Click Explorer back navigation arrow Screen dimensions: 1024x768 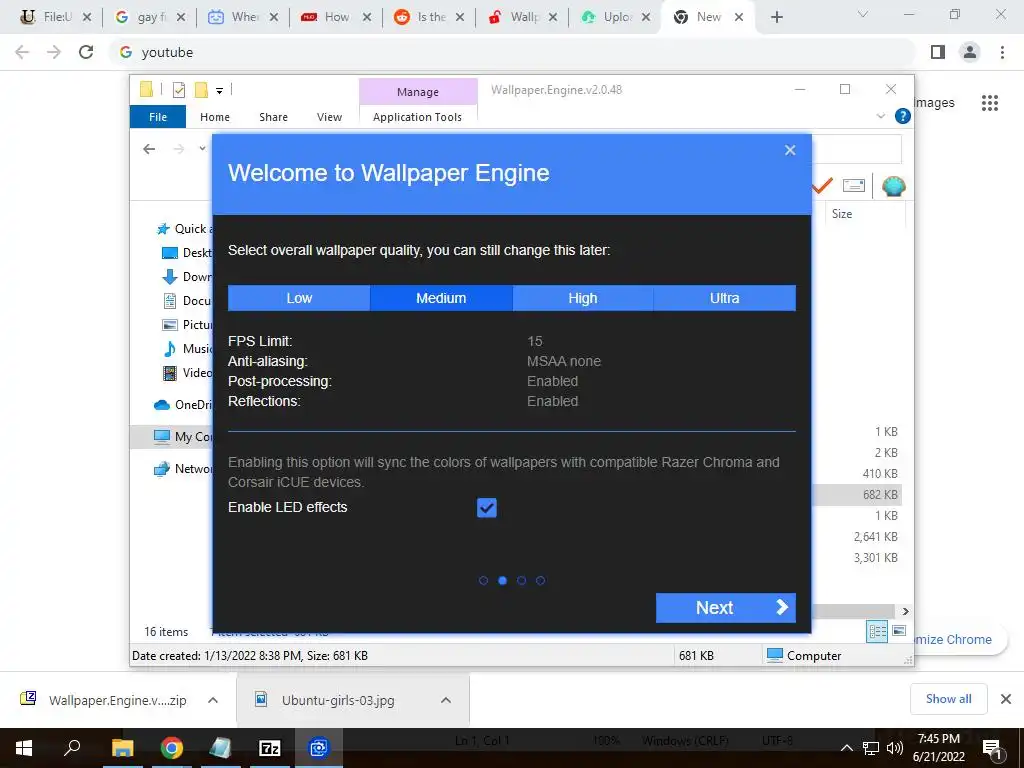[x=149, y=149]
